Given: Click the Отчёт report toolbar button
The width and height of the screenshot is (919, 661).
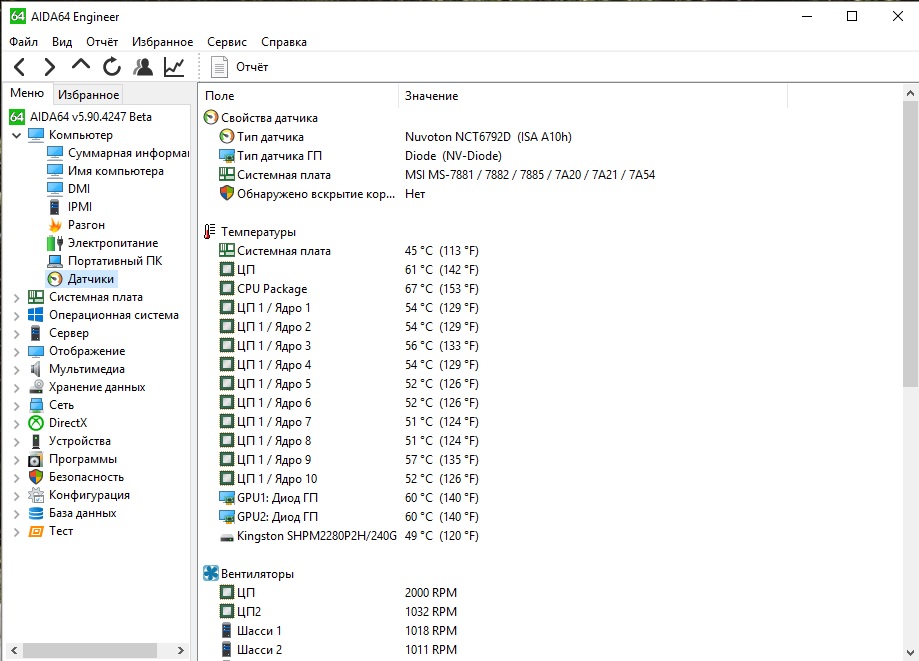Looking at the screenshot, I should point(239,67).
